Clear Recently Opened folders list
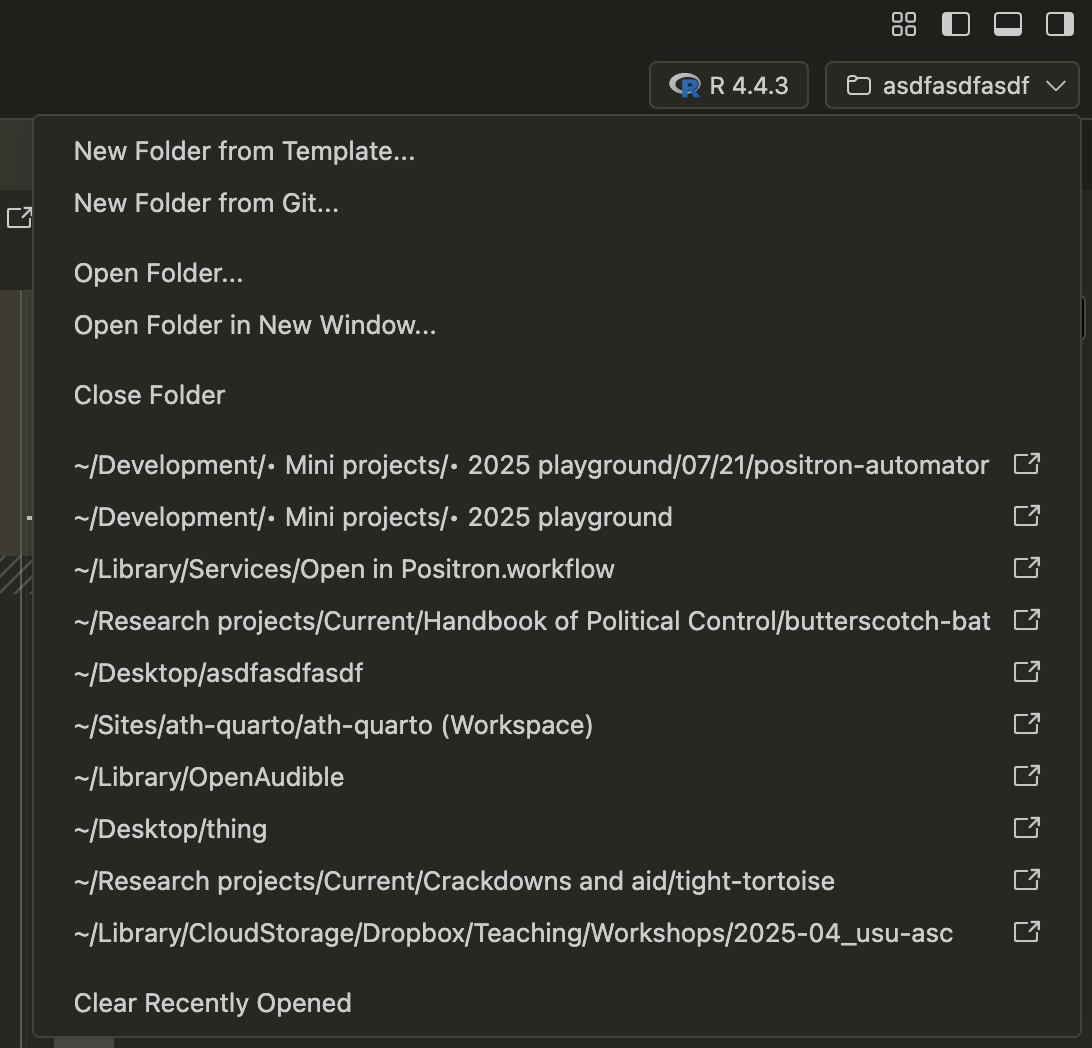Screen dimensions: 1092x1048 [x=212, y=1003]
